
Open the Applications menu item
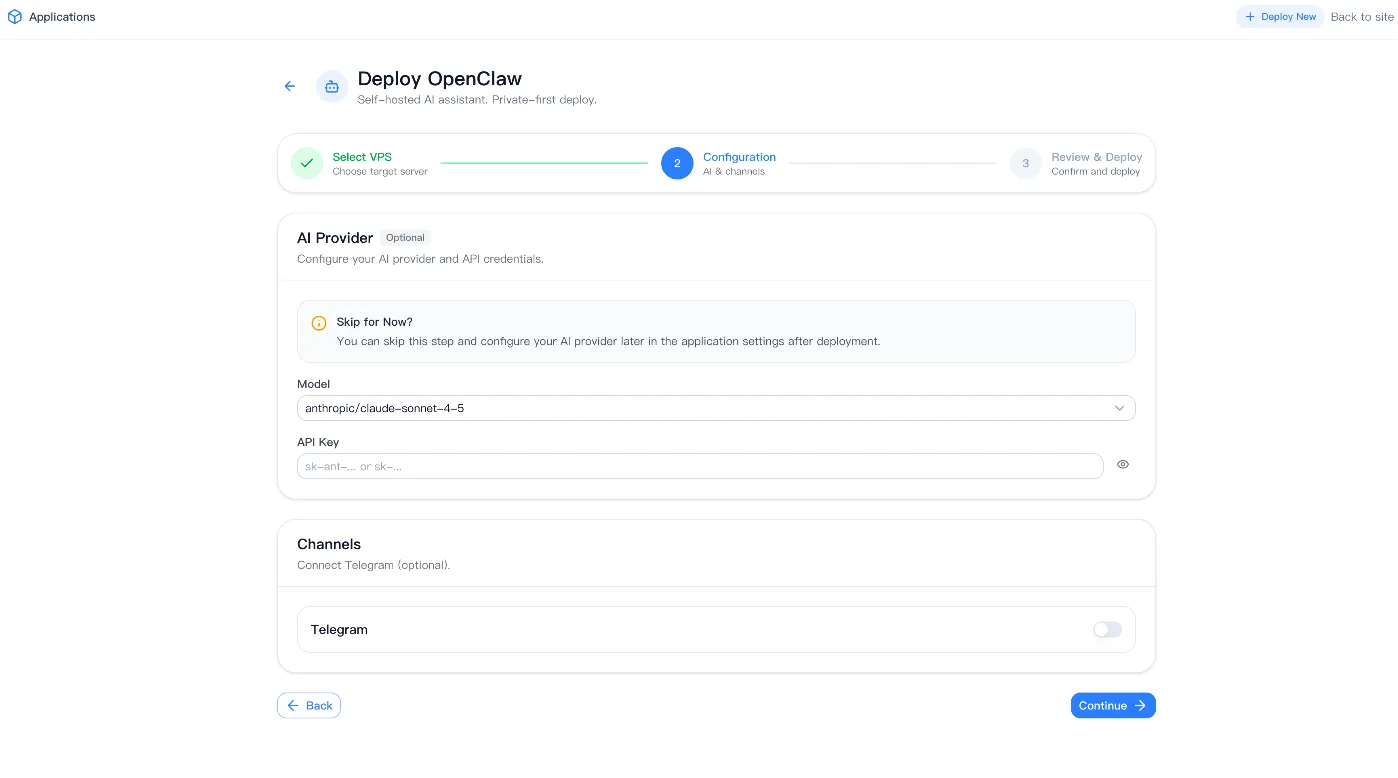pos(62,16)
